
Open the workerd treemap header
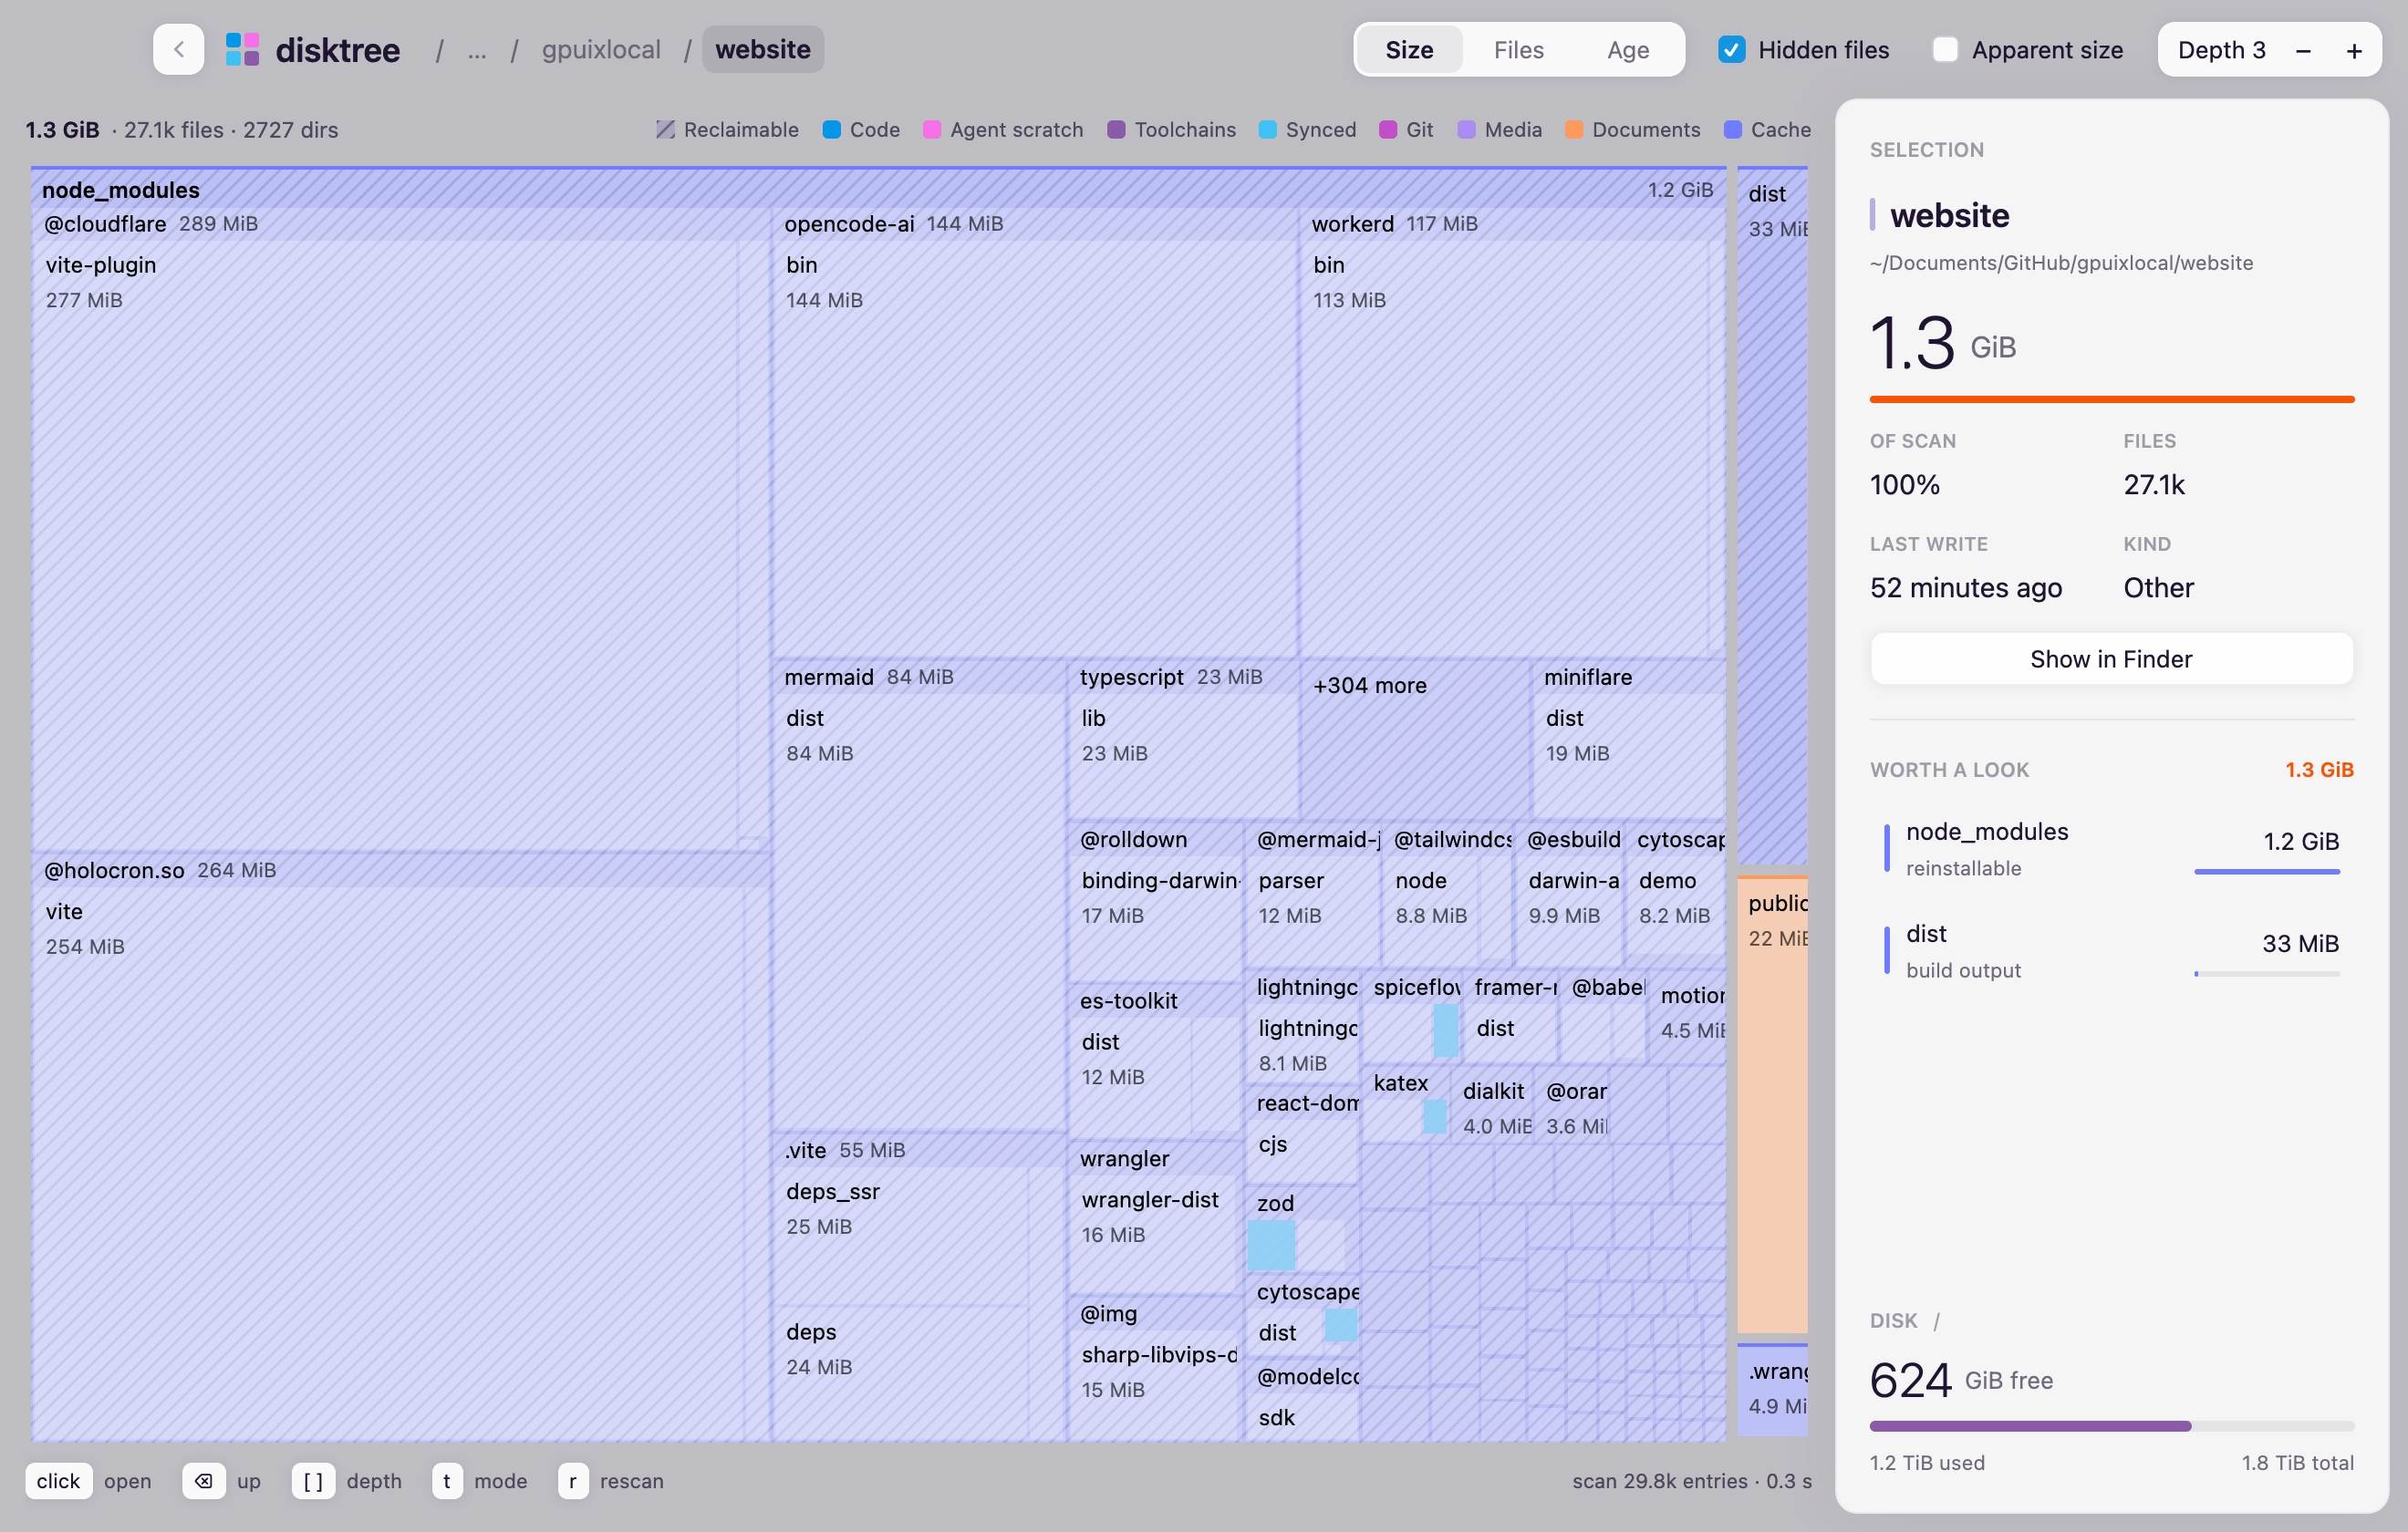tap(1512, 223)
